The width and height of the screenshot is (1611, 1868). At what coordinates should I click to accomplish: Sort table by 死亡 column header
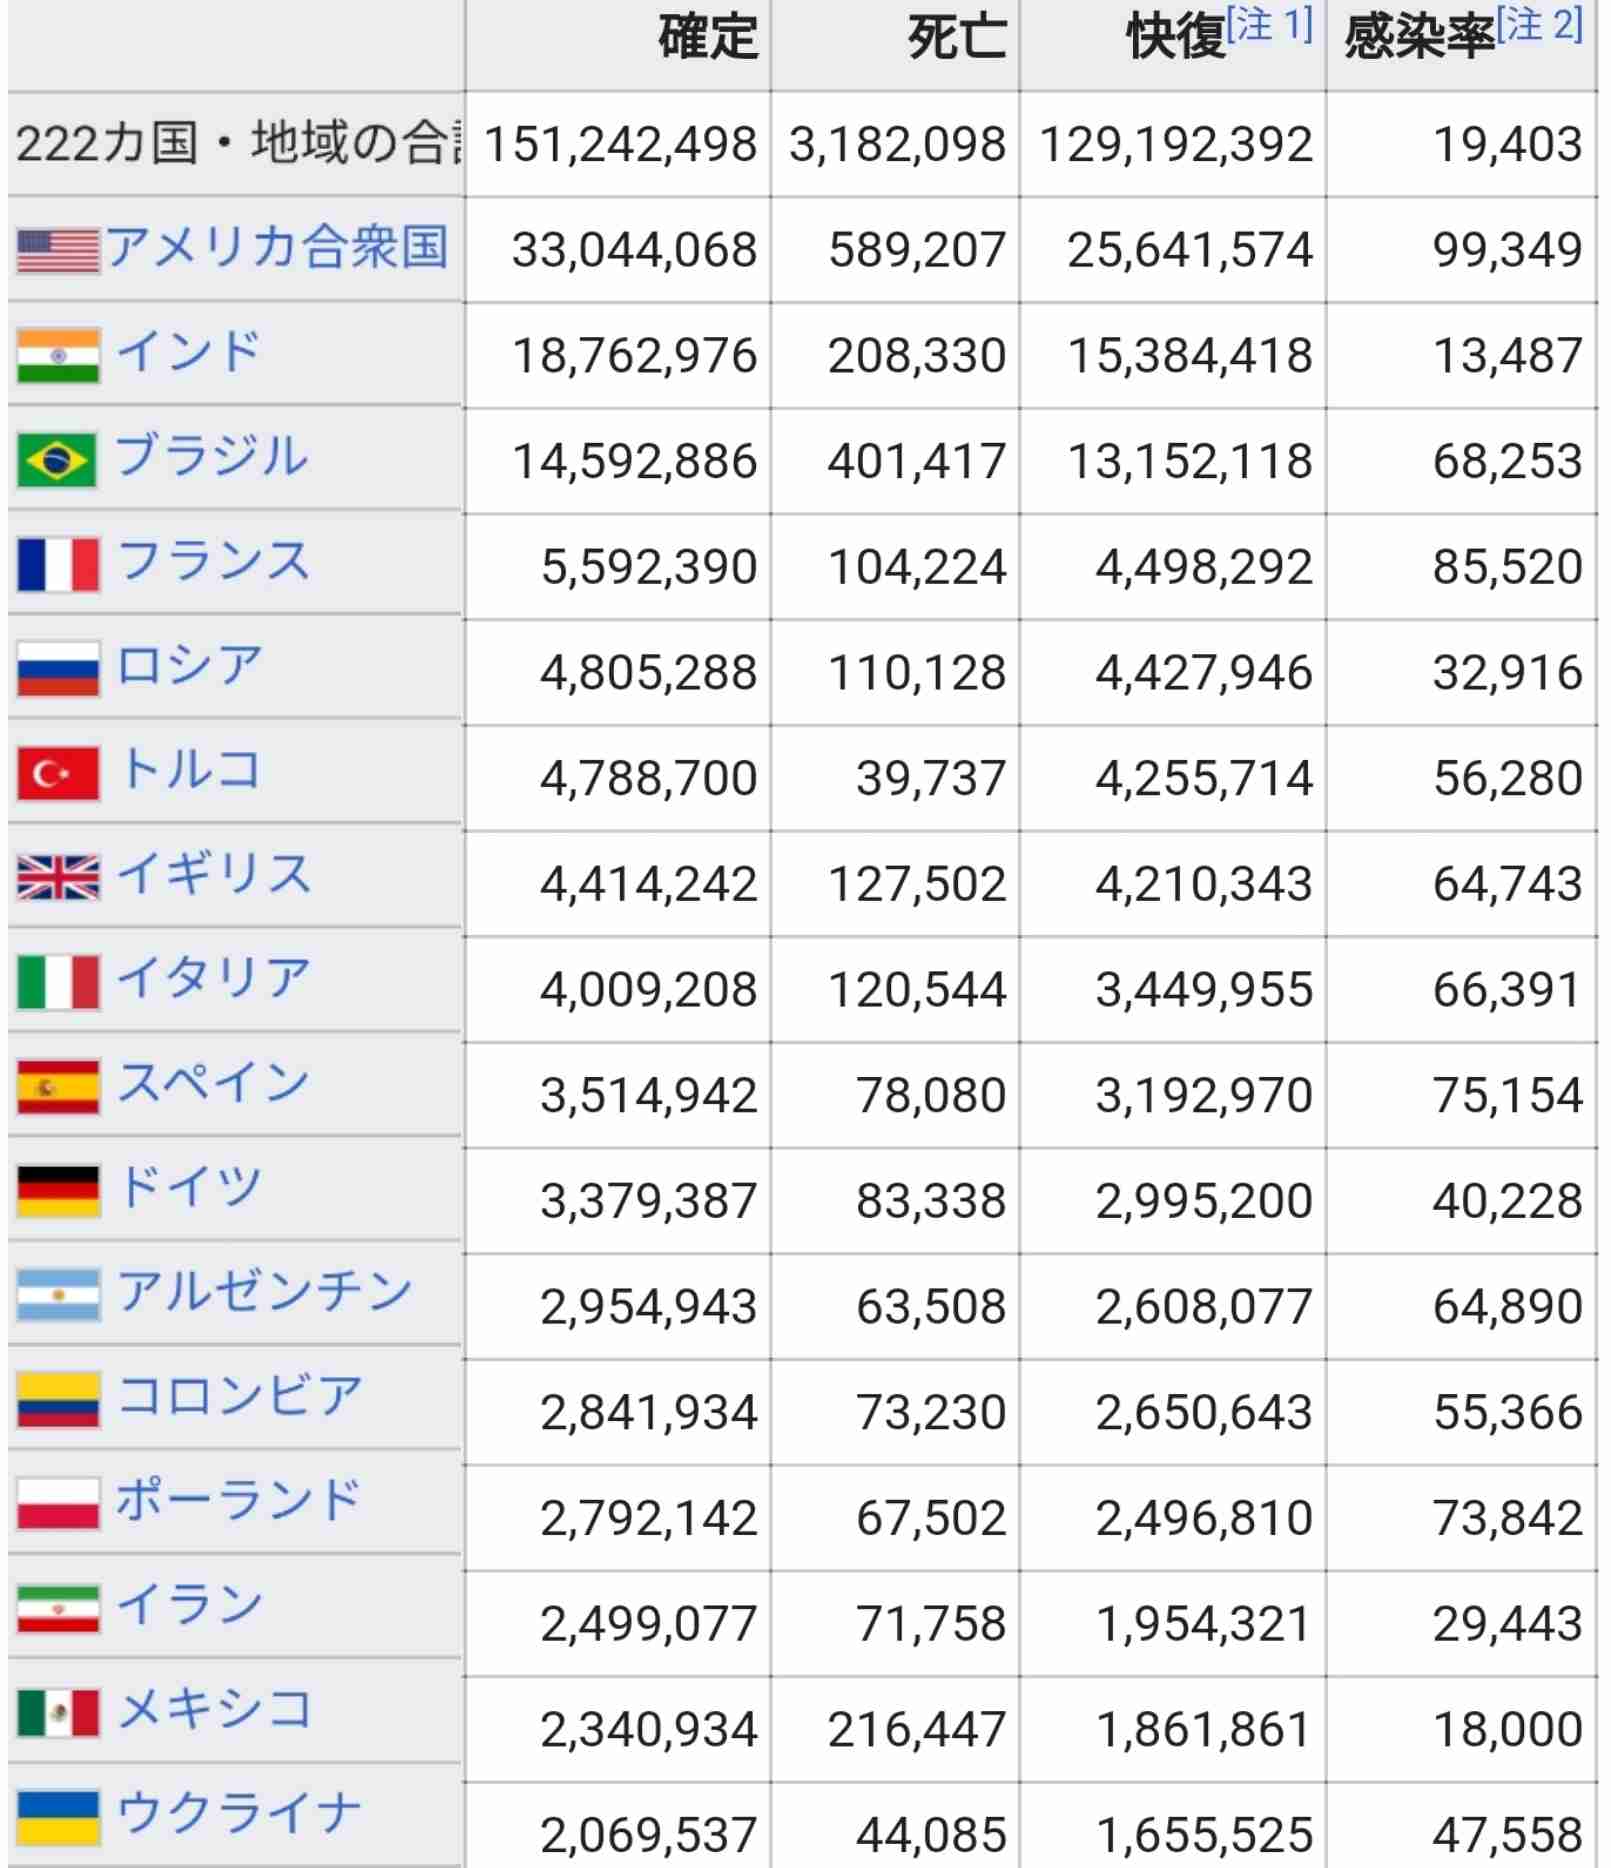pyautogui.click(x=957, y=38)
